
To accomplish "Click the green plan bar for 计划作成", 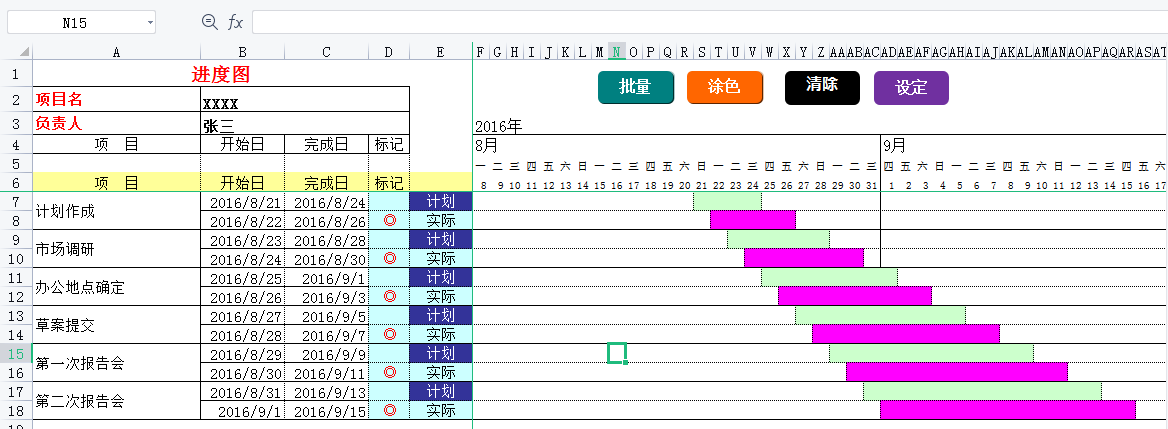I will [x=727, y=201].
